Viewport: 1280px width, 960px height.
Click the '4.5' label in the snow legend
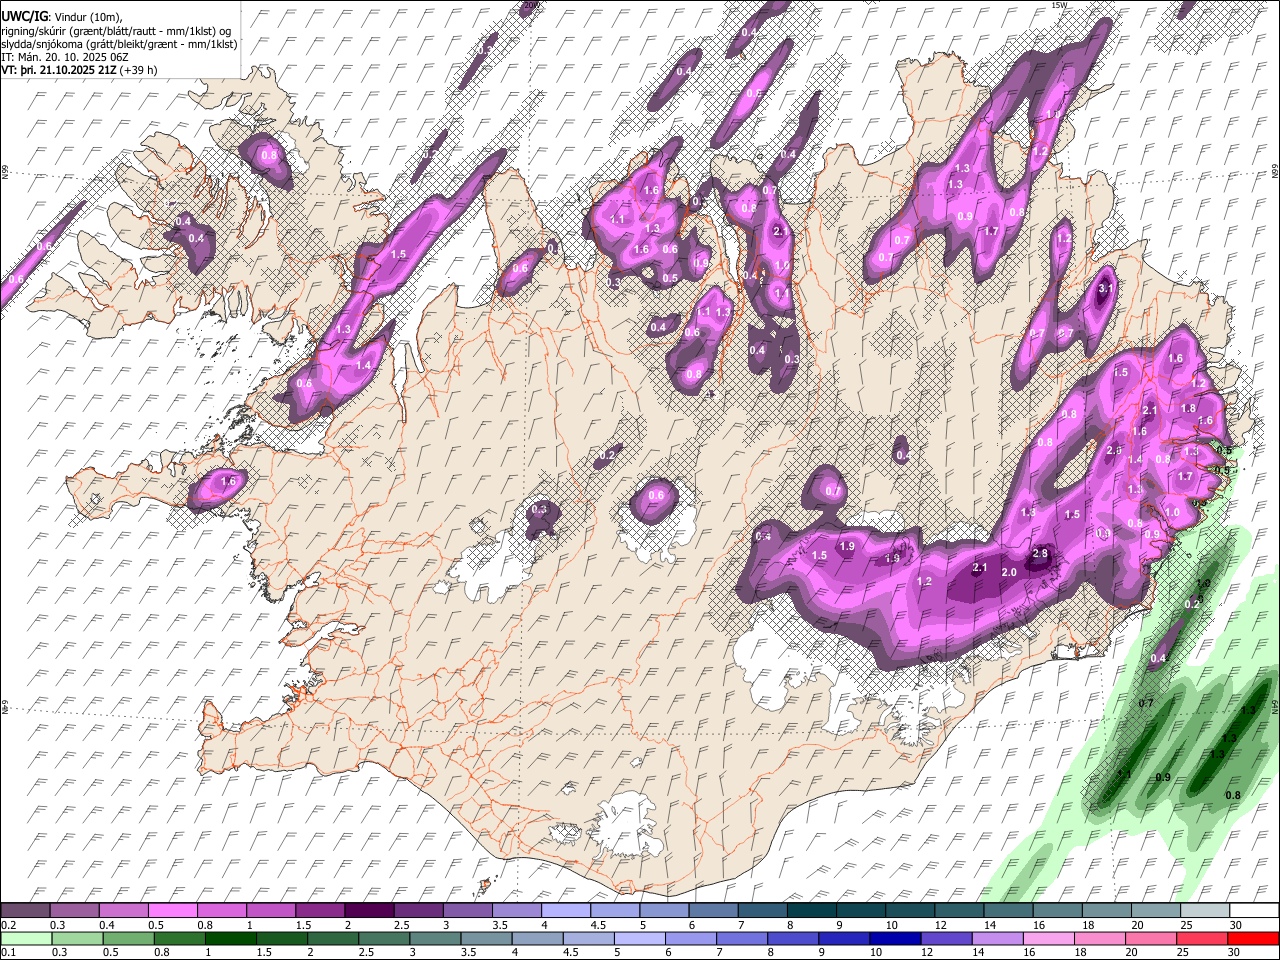[x=598, y=925]
